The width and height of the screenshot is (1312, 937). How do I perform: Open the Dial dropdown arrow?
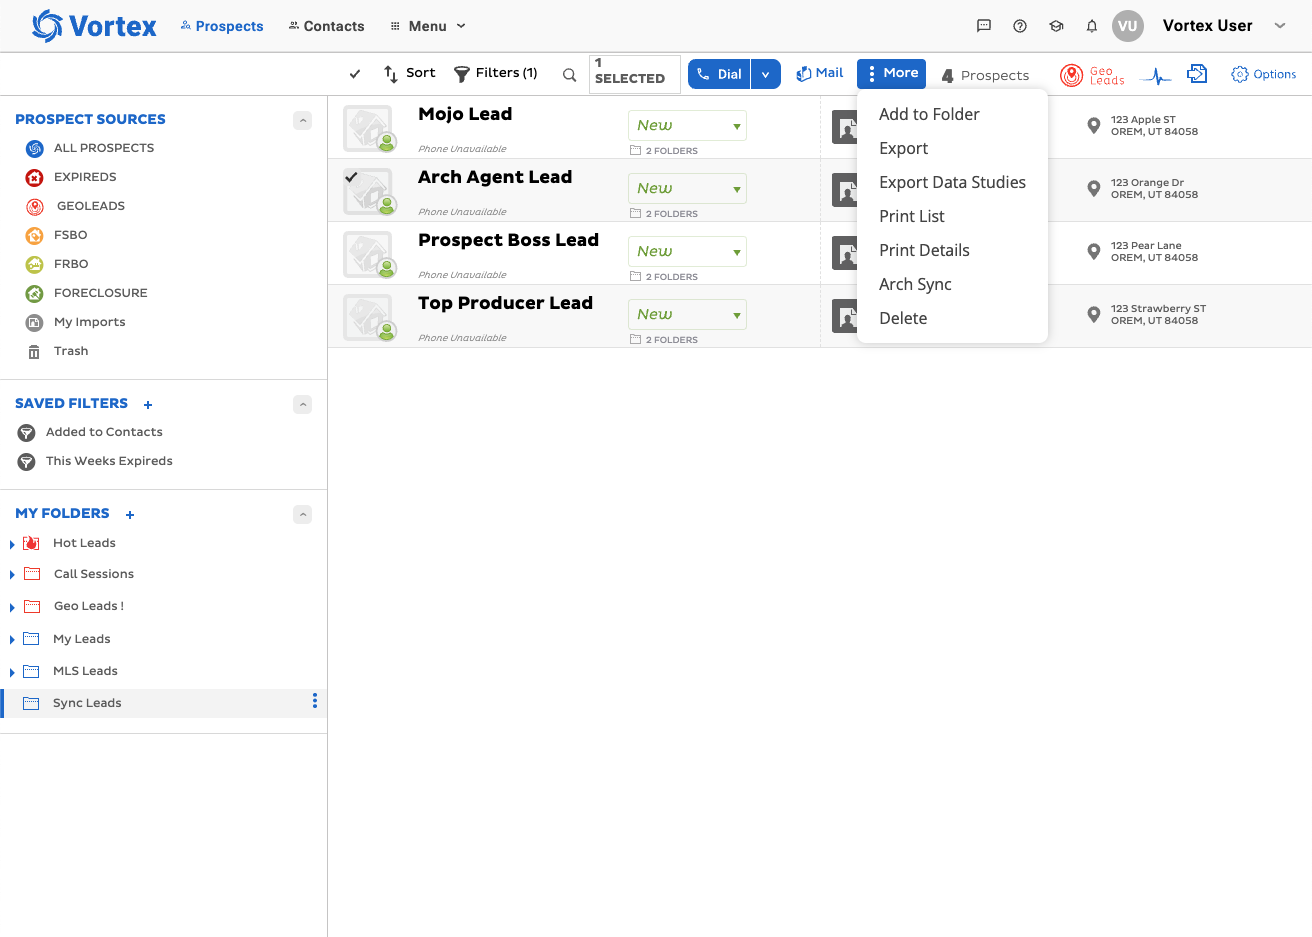(766, 74)
